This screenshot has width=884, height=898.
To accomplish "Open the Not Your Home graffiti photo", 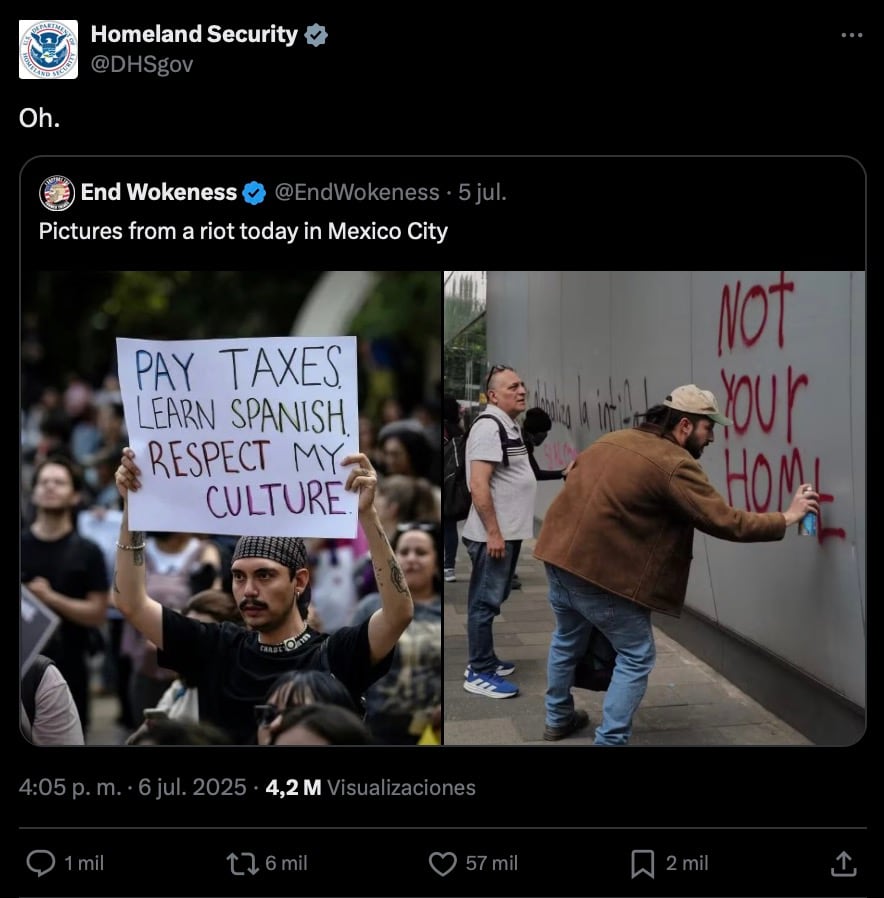I will click(654, 508).
